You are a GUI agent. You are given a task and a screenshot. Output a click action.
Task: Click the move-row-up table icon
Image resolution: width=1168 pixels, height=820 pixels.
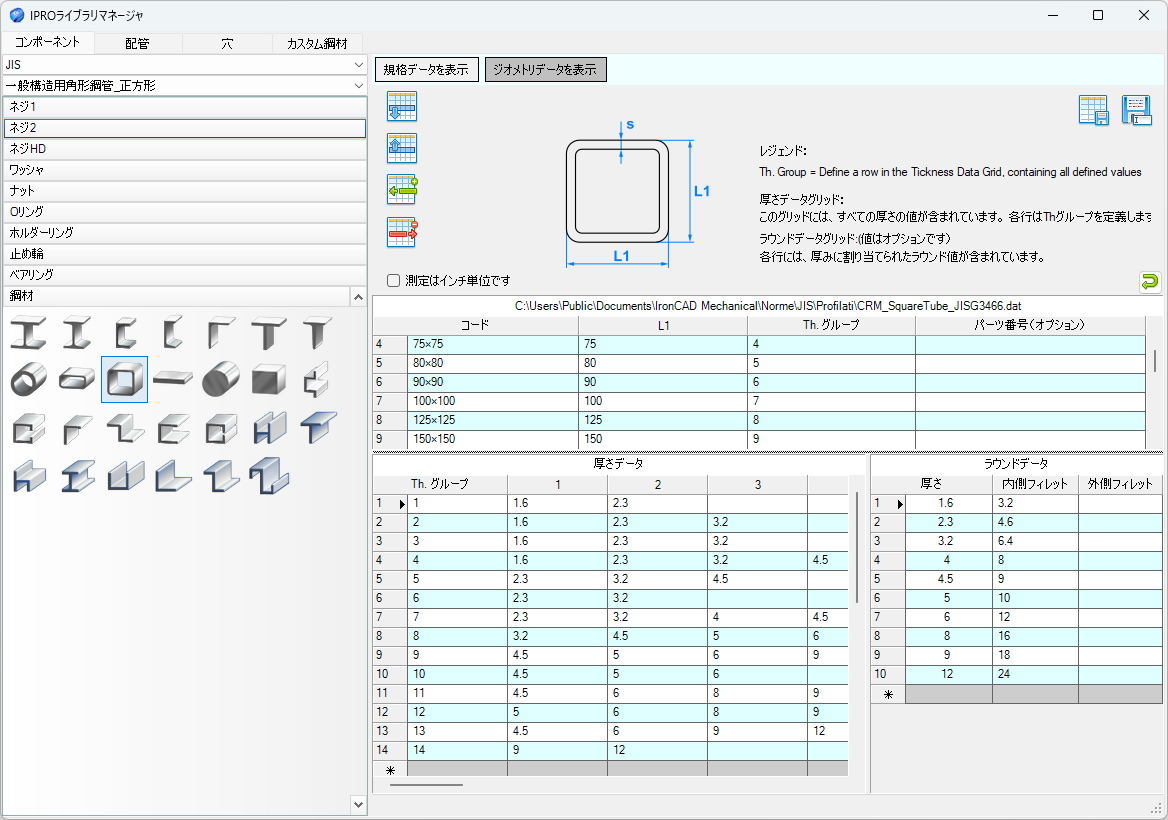click(402, 147)
